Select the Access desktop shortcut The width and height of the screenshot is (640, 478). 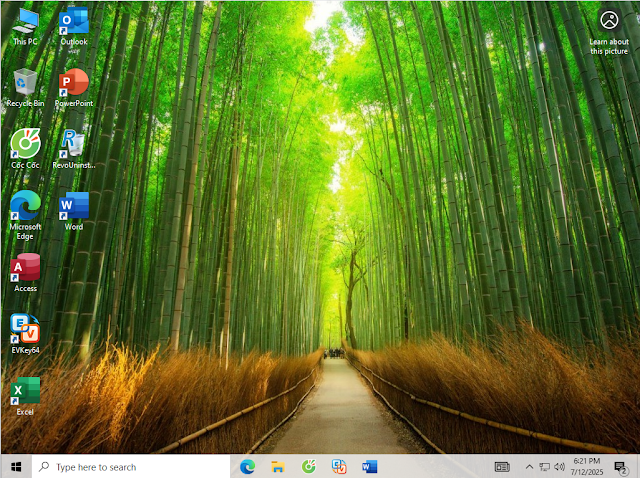25,273
